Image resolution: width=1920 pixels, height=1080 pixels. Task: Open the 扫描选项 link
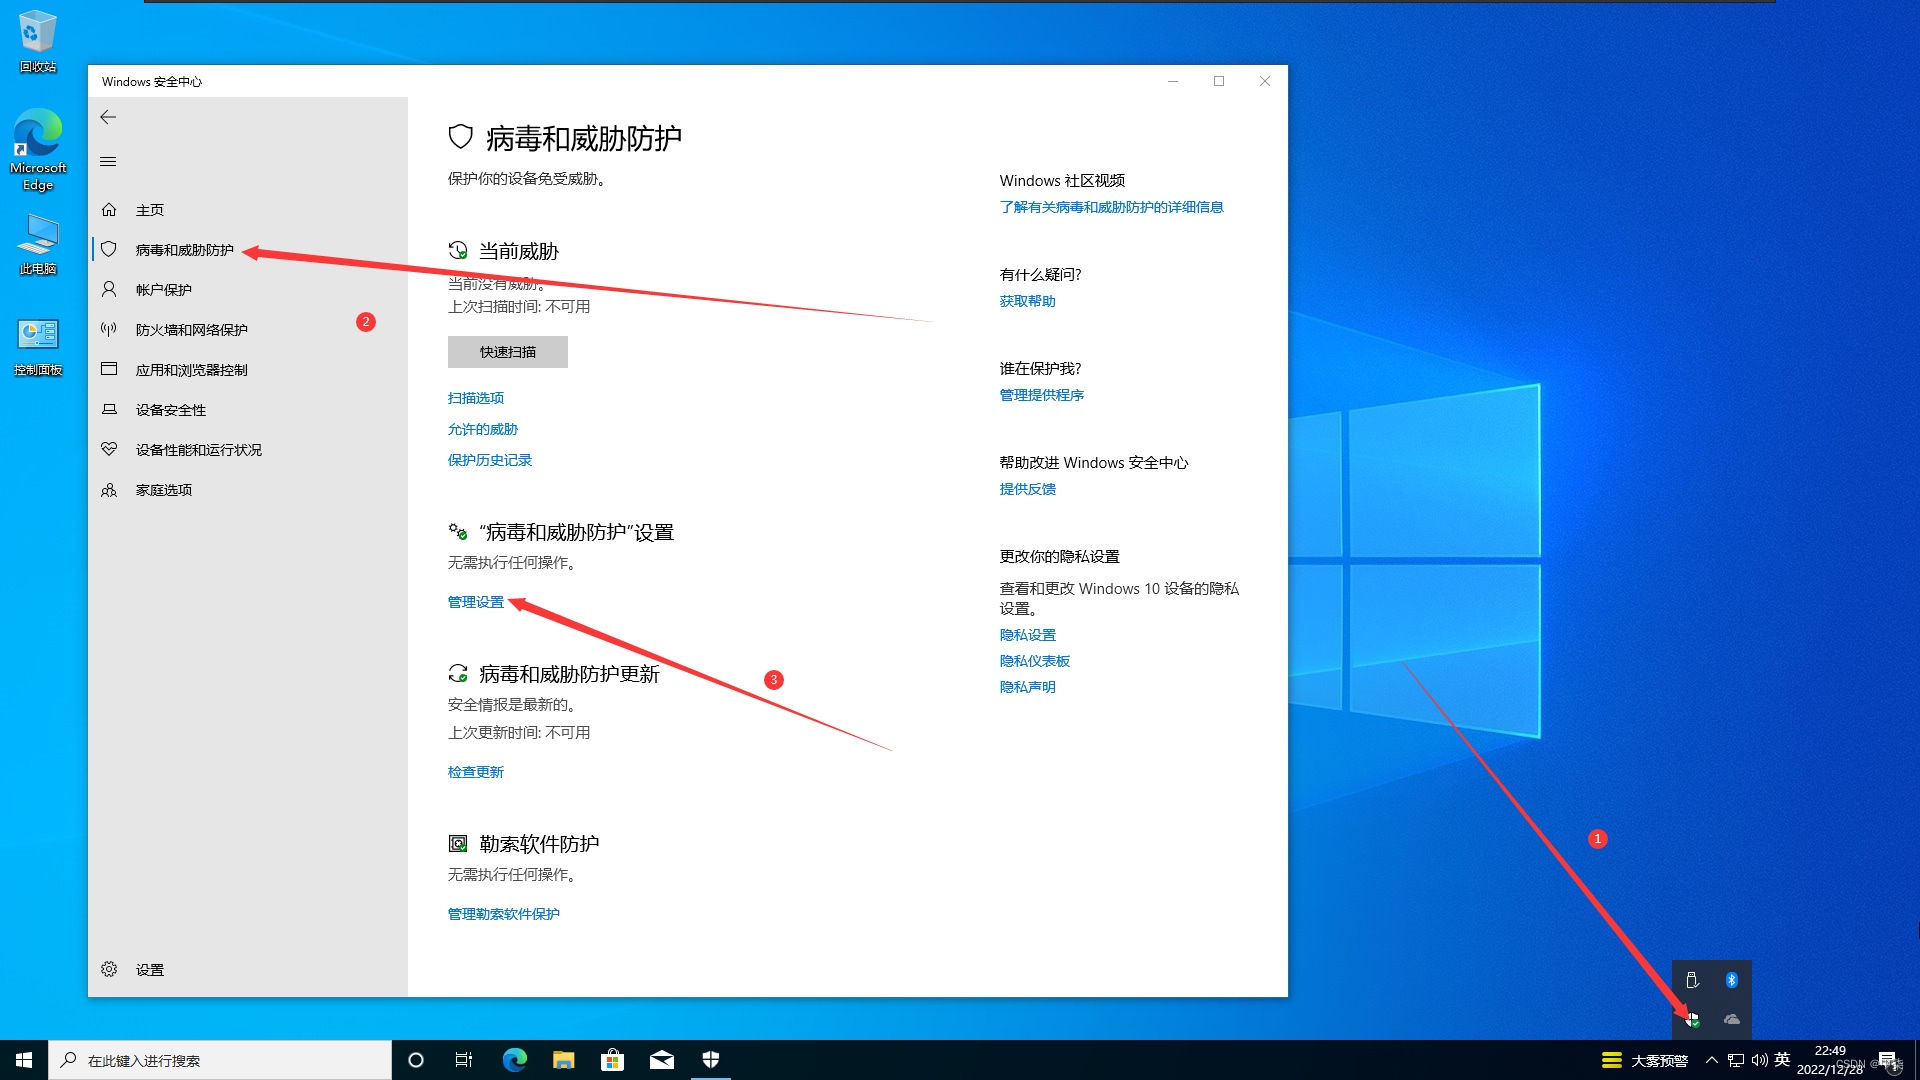(x=476, y=398)
